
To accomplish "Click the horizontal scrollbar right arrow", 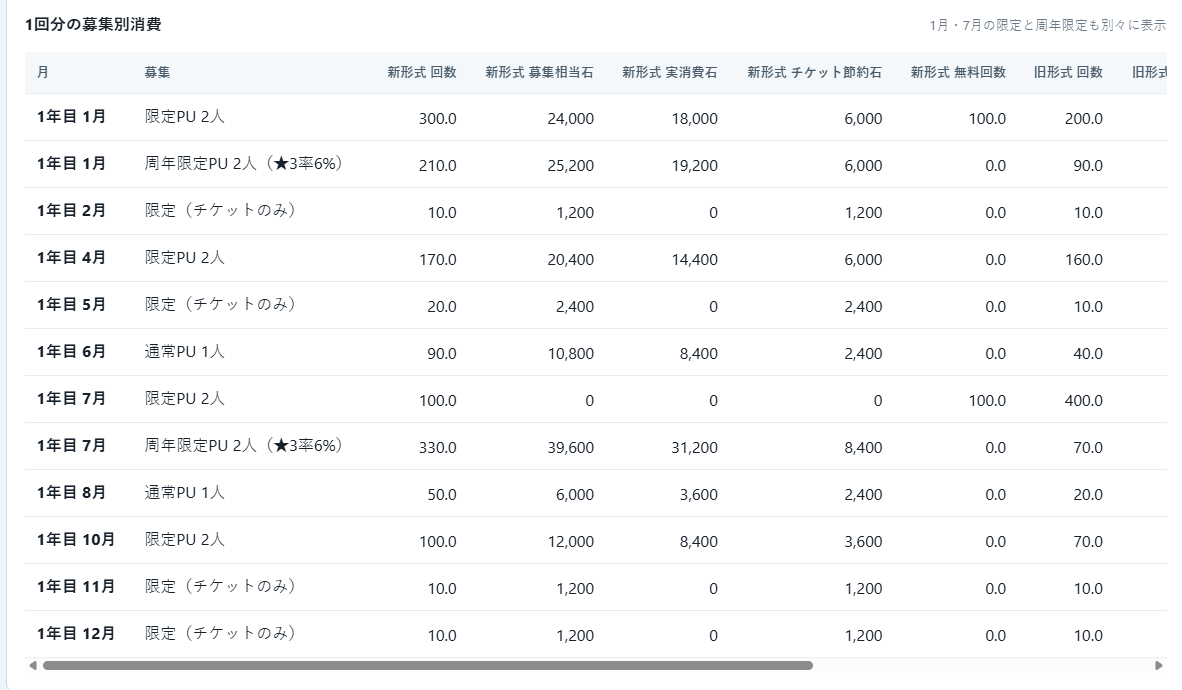I will [1159, 666].
